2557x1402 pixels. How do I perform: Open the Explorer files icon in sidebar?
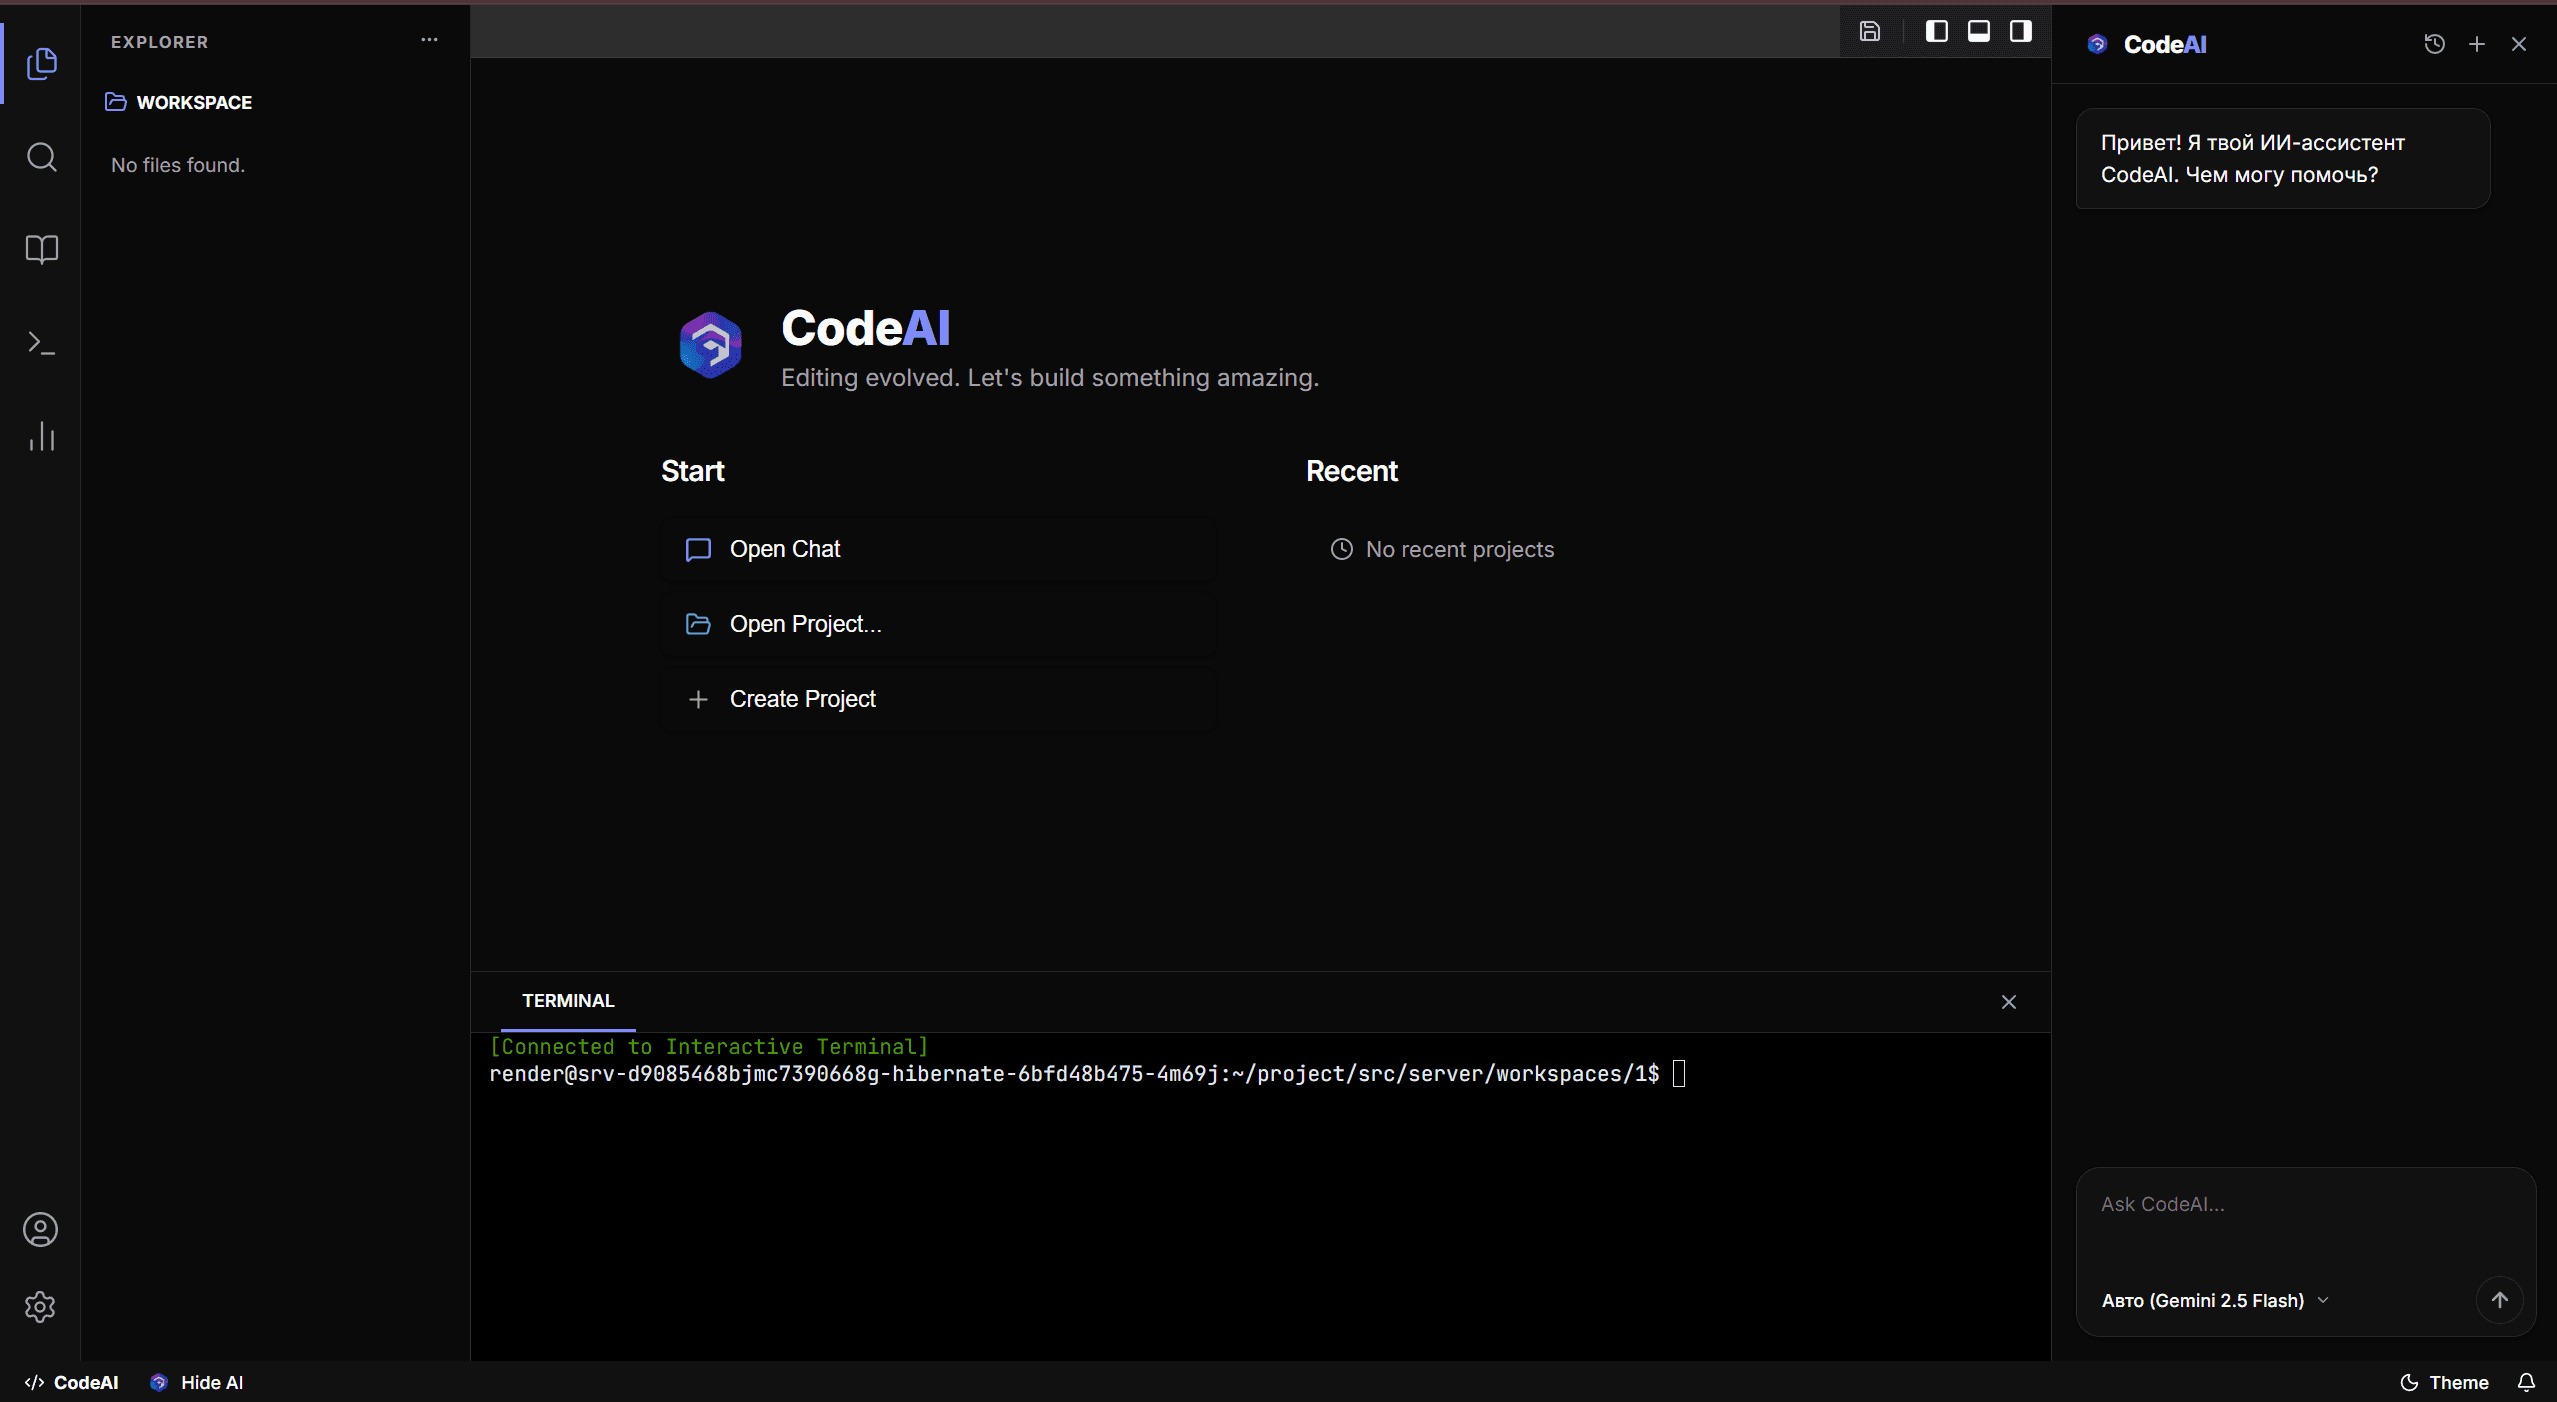point(41,63)
